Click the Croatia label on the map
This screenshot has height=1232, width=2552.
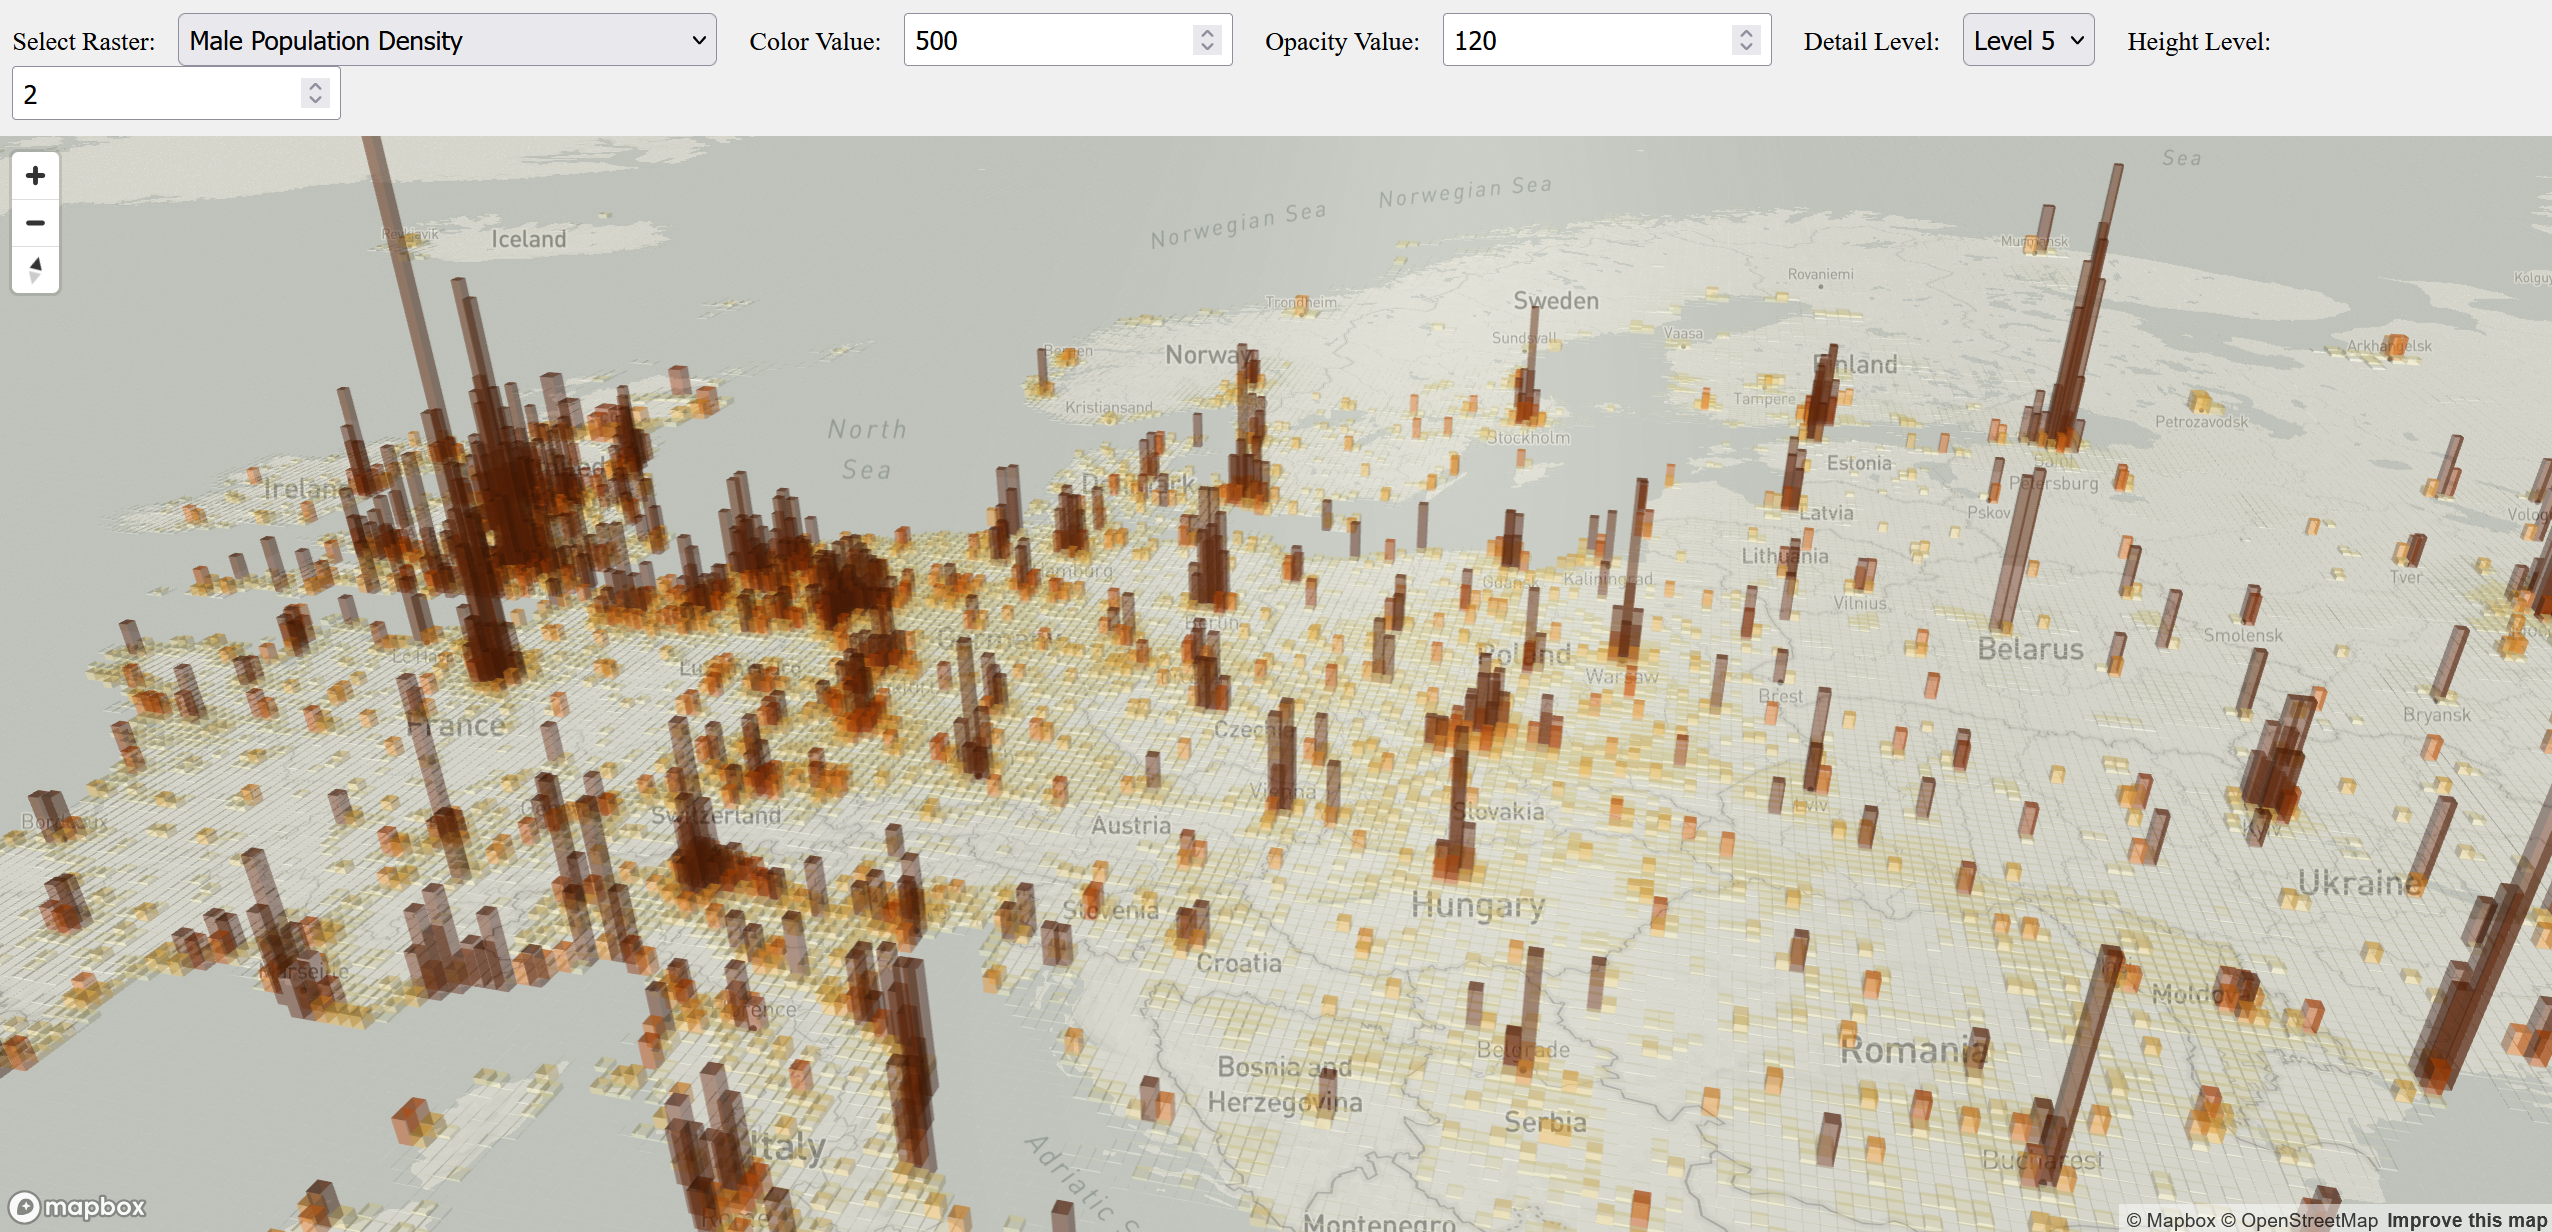click(1239, 963)
